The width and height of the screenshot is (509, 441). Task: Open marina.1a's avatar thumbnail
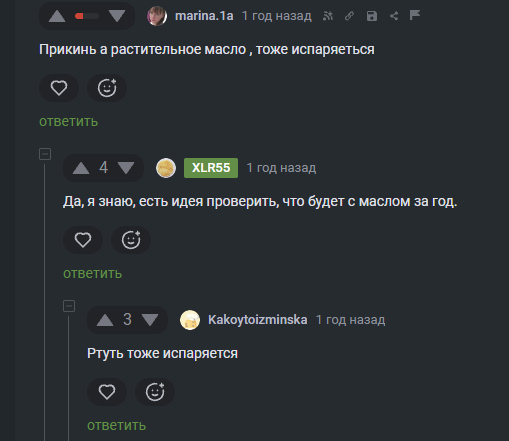157,16
